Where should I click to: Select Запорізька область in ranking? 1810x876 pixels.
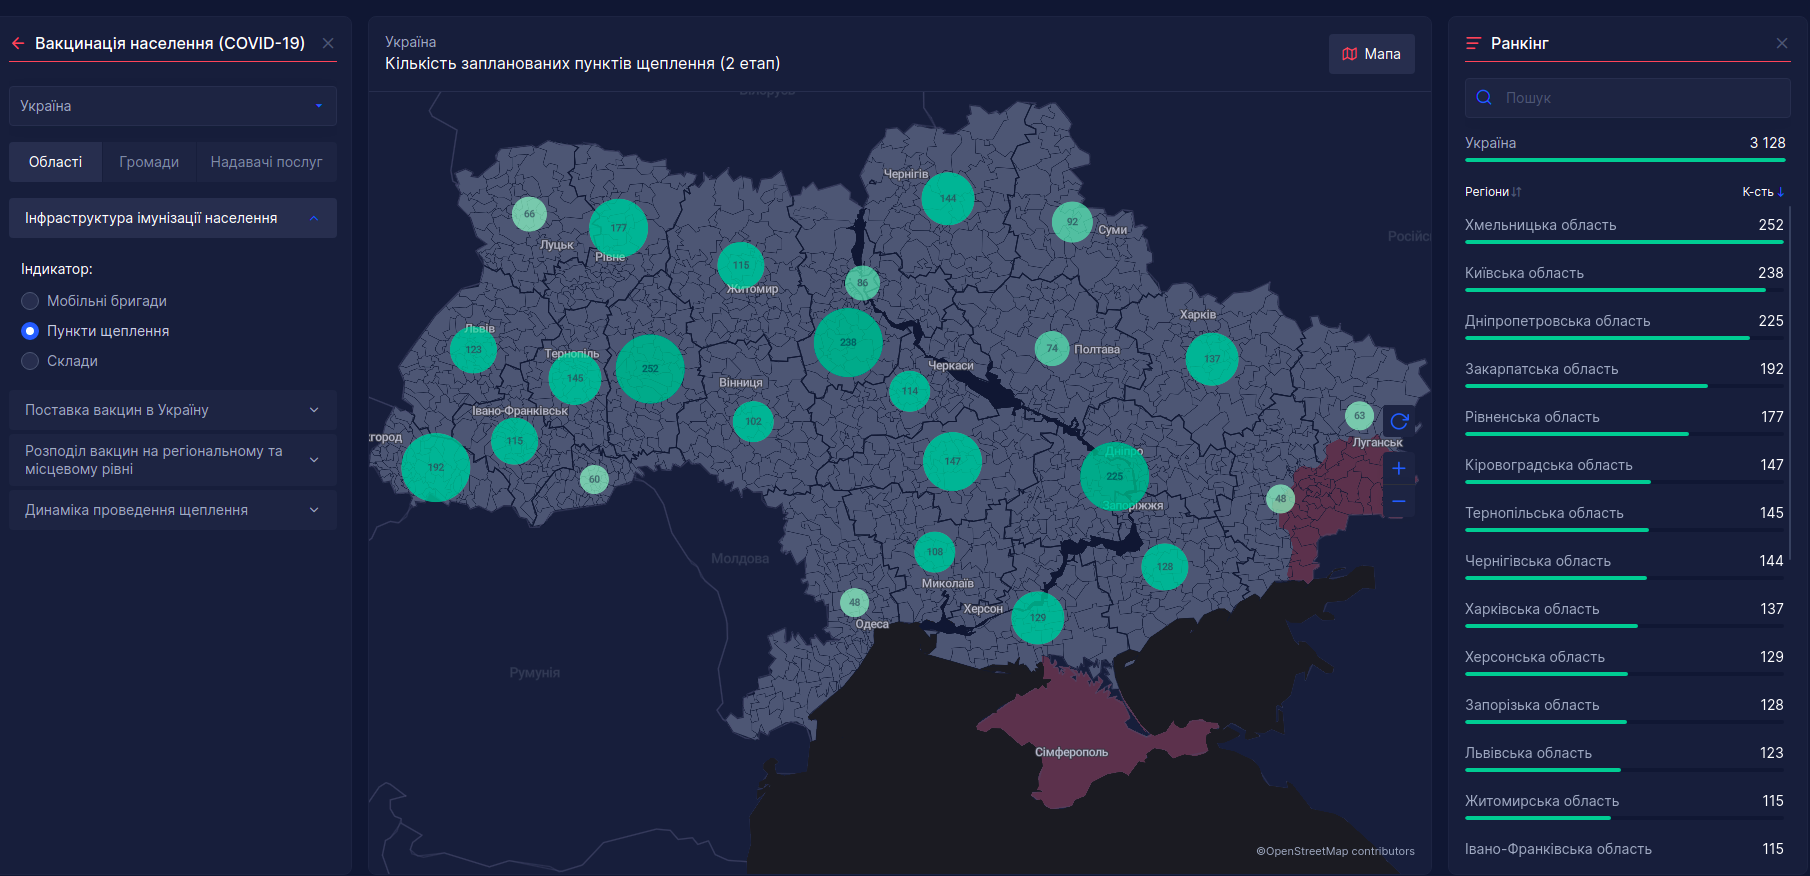click(x=1625, y=709)
